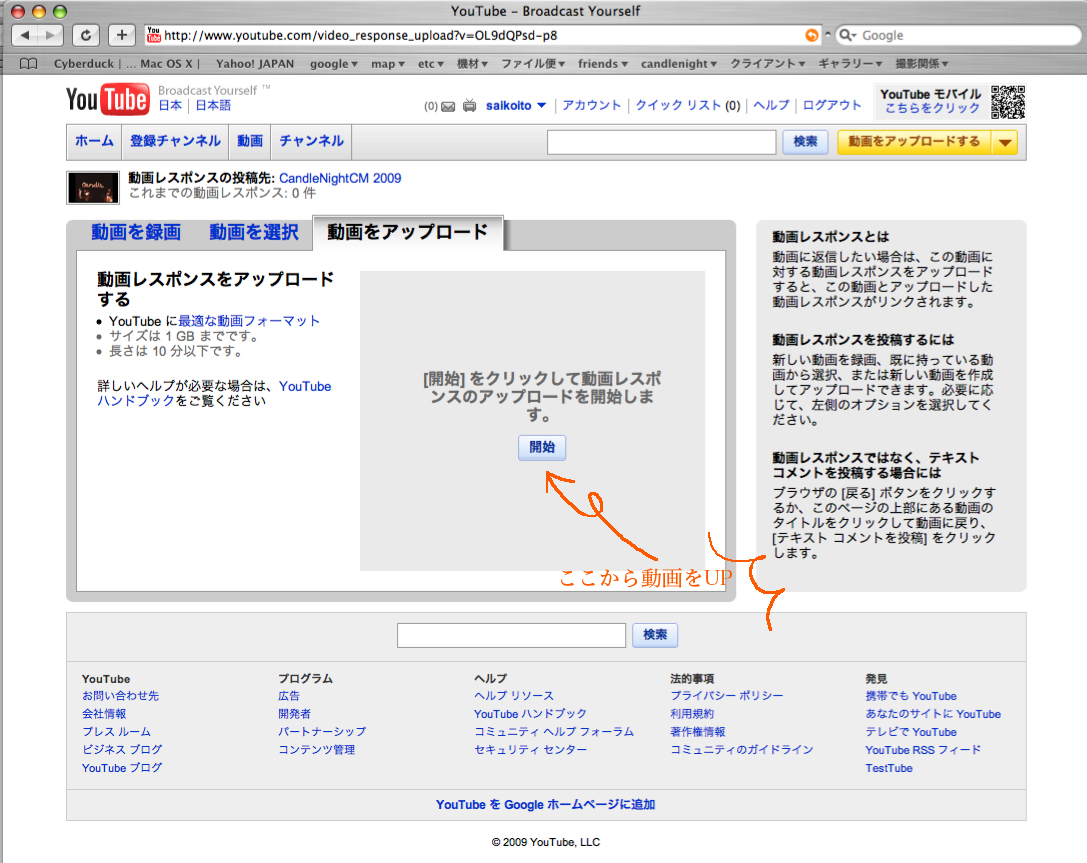Click the こちらをクリック mobile link
This screenshot has width=1087, height=863.
pyautogui.click(x=932, y=108)
